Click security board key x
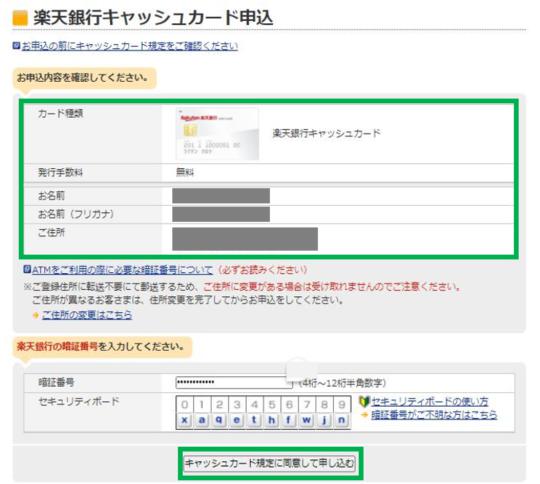540x484 pixels. pos(185,420)
